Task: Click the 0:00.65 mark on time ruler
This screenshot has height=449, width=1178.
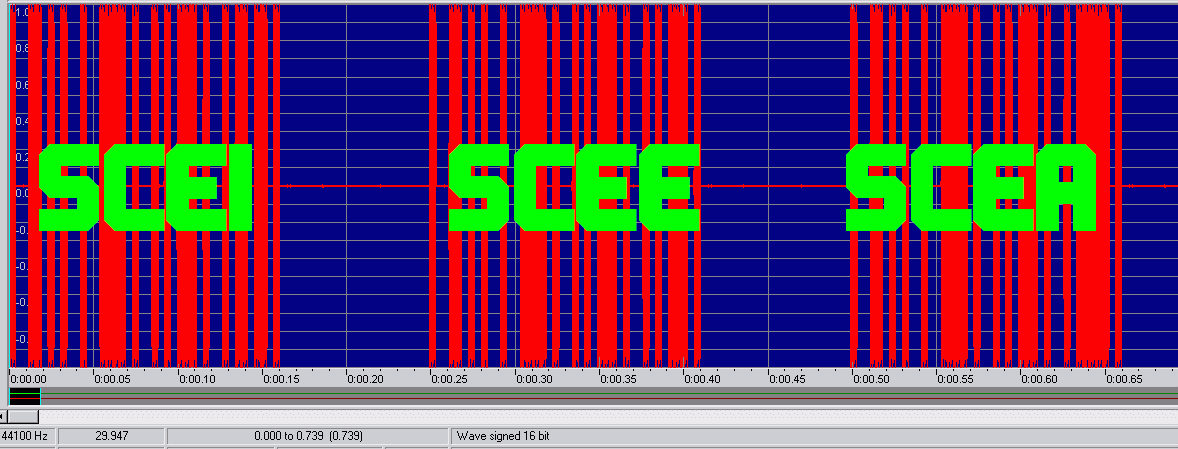Action: [1124, 379]
